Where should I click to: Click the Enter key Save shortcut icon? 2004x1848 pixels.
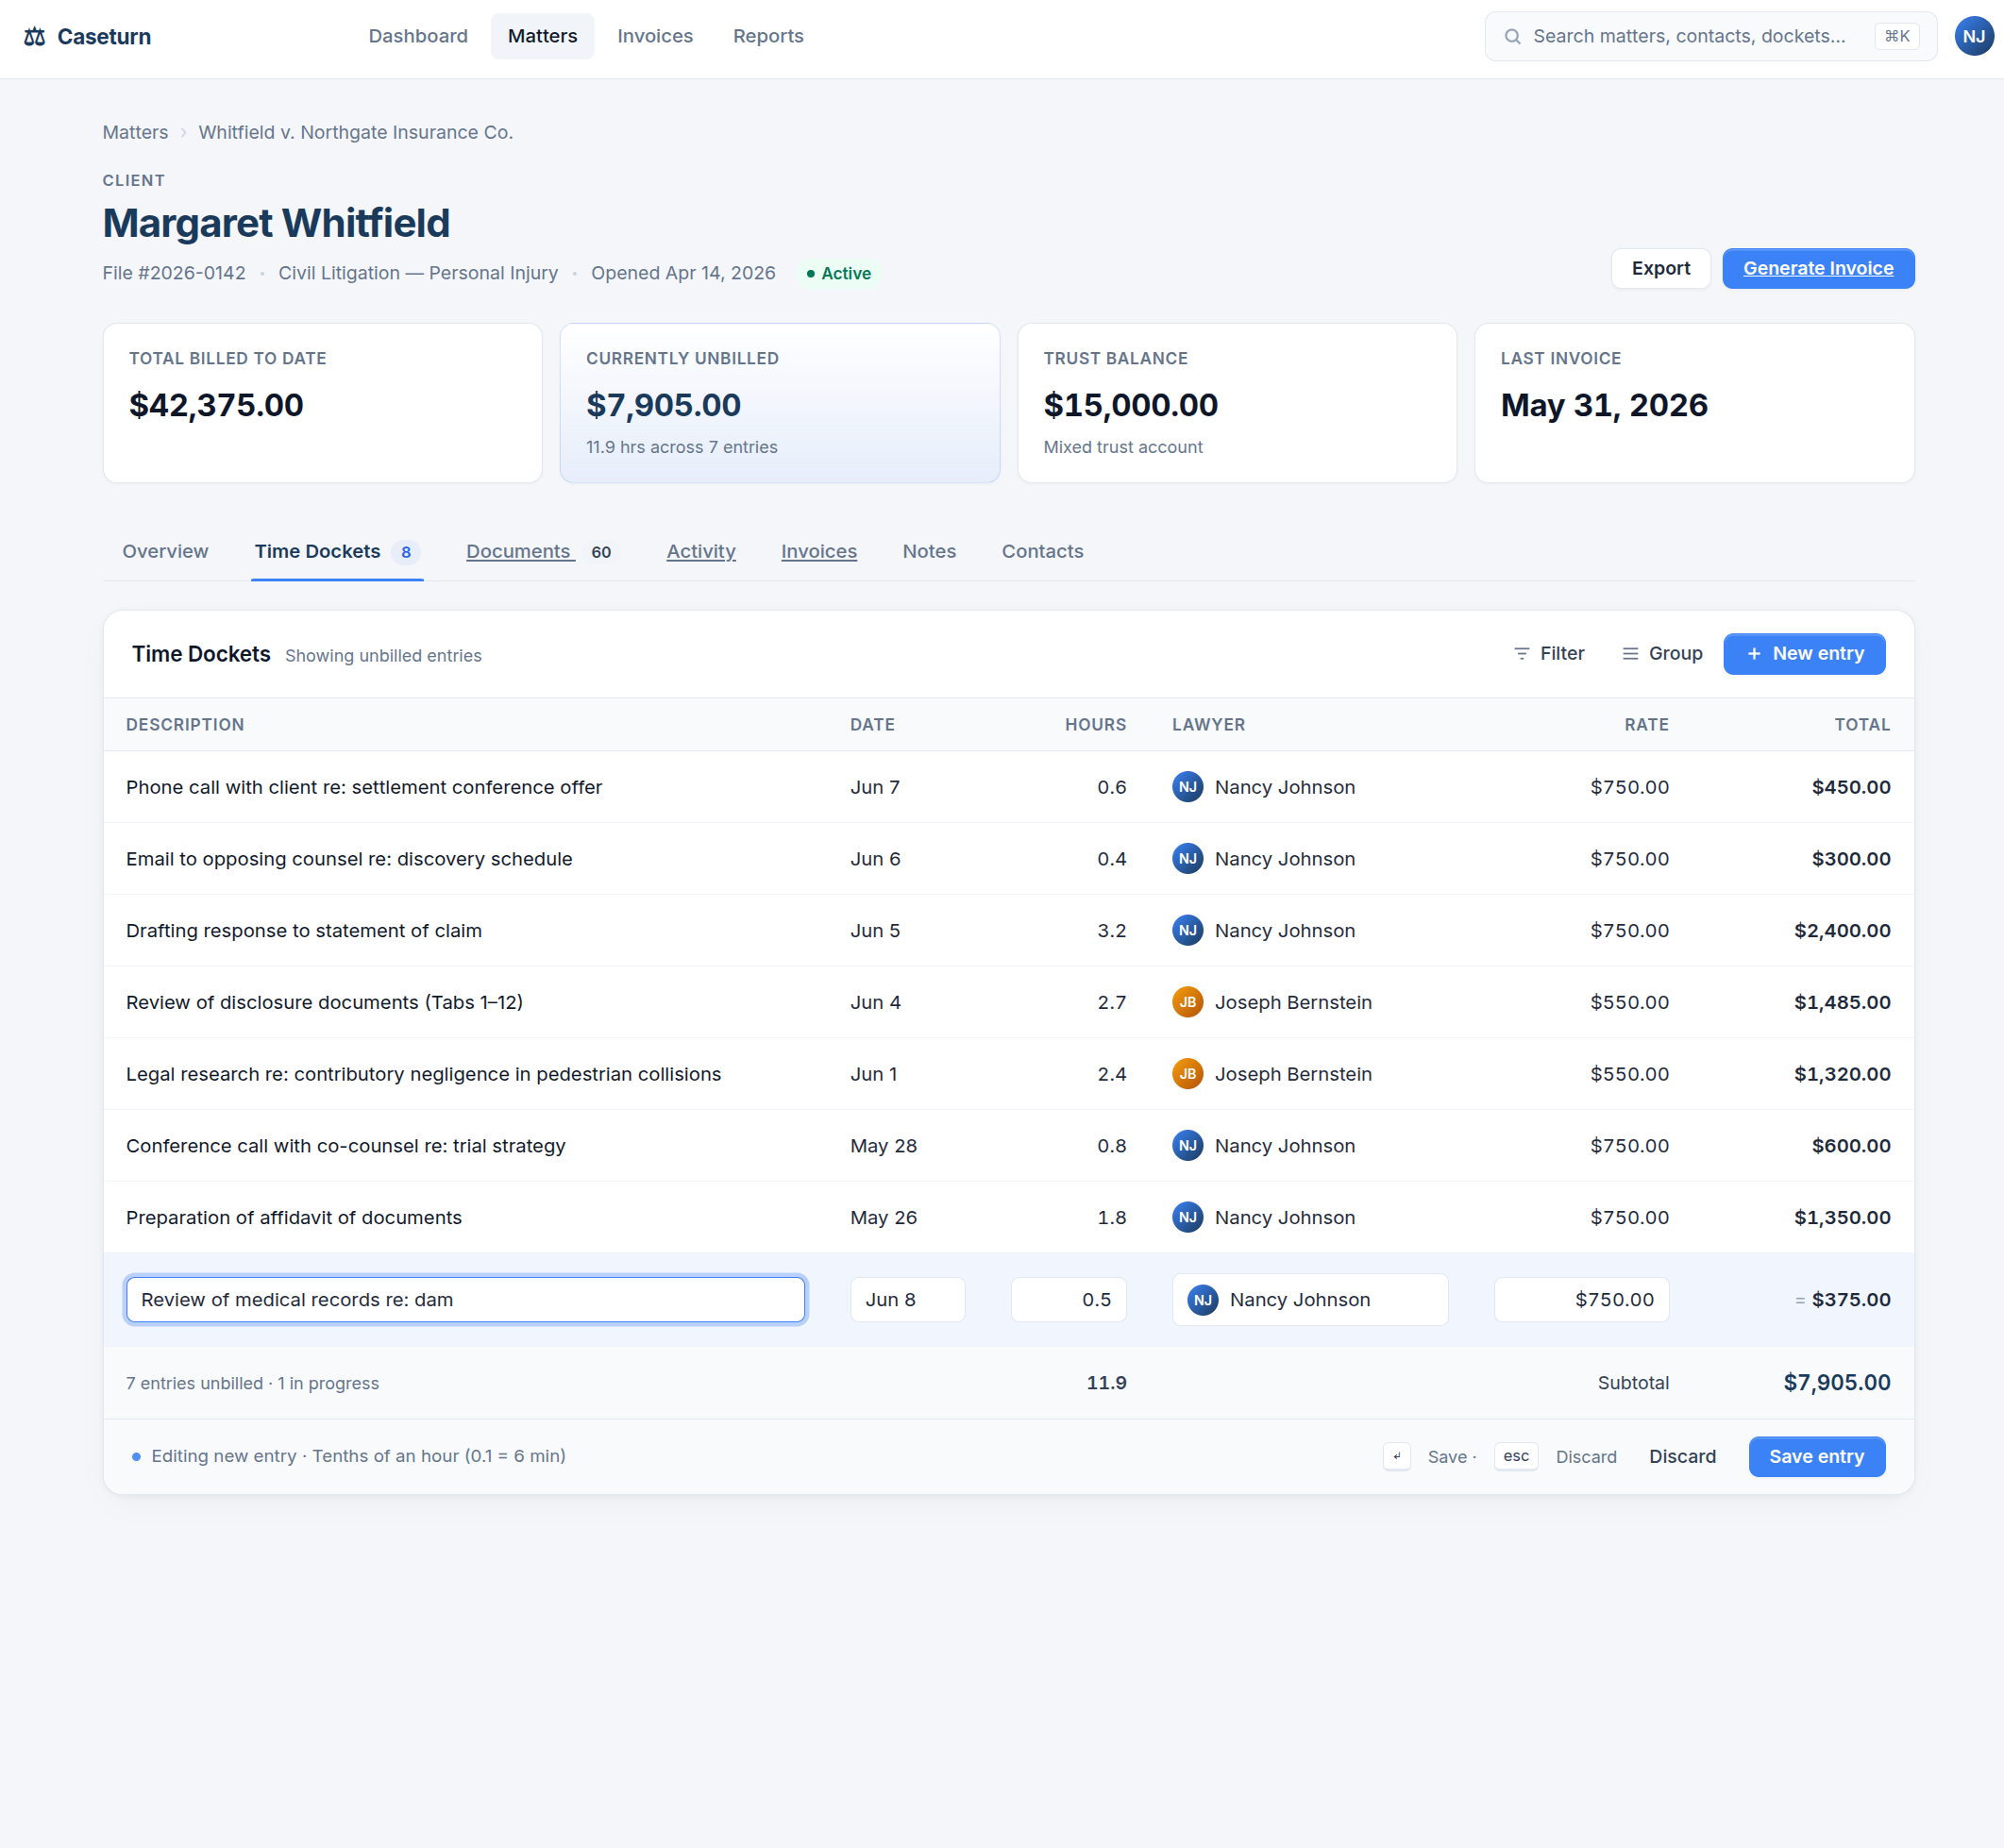pyautogui.click(x=1397, y=1457)
